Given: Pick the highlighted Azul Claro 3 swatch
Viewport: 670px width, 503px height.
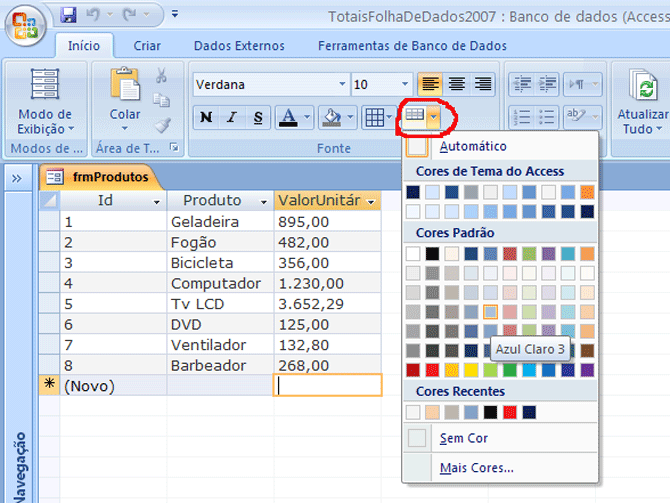Looking at the screenshot, I should (x=490, y=312).
